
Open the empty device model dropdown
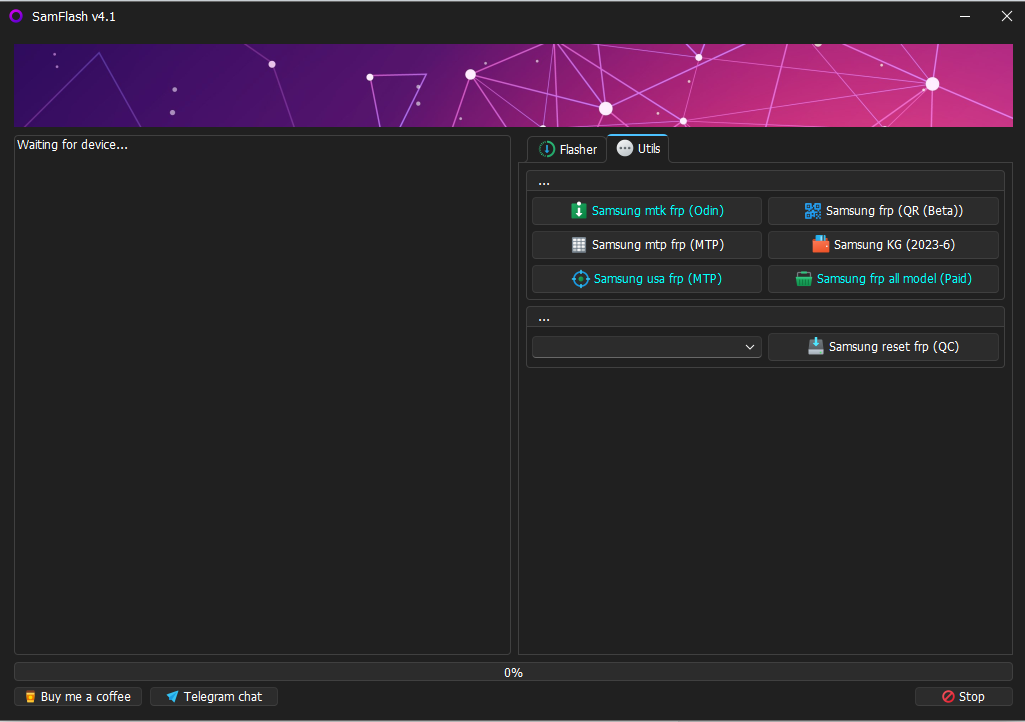[x=646, y=346]
